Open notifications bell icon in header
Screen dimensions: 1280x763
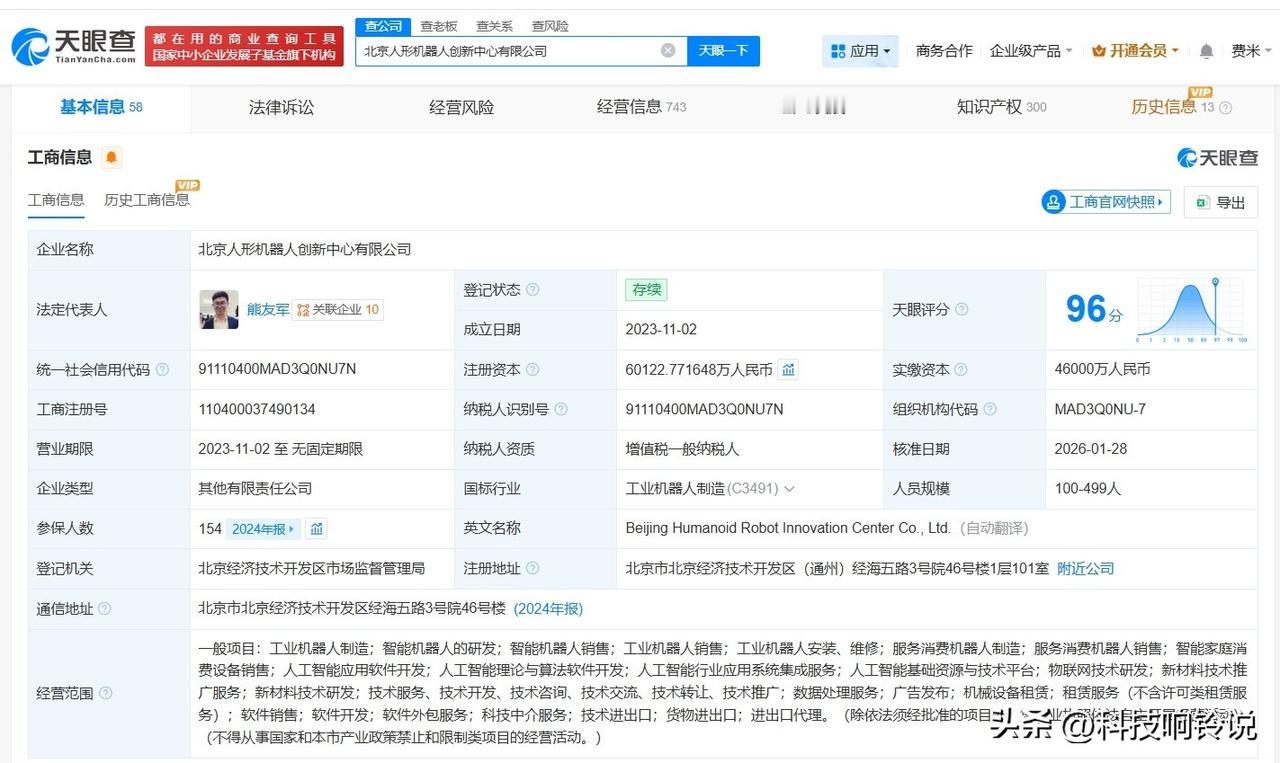[1207, 51]
